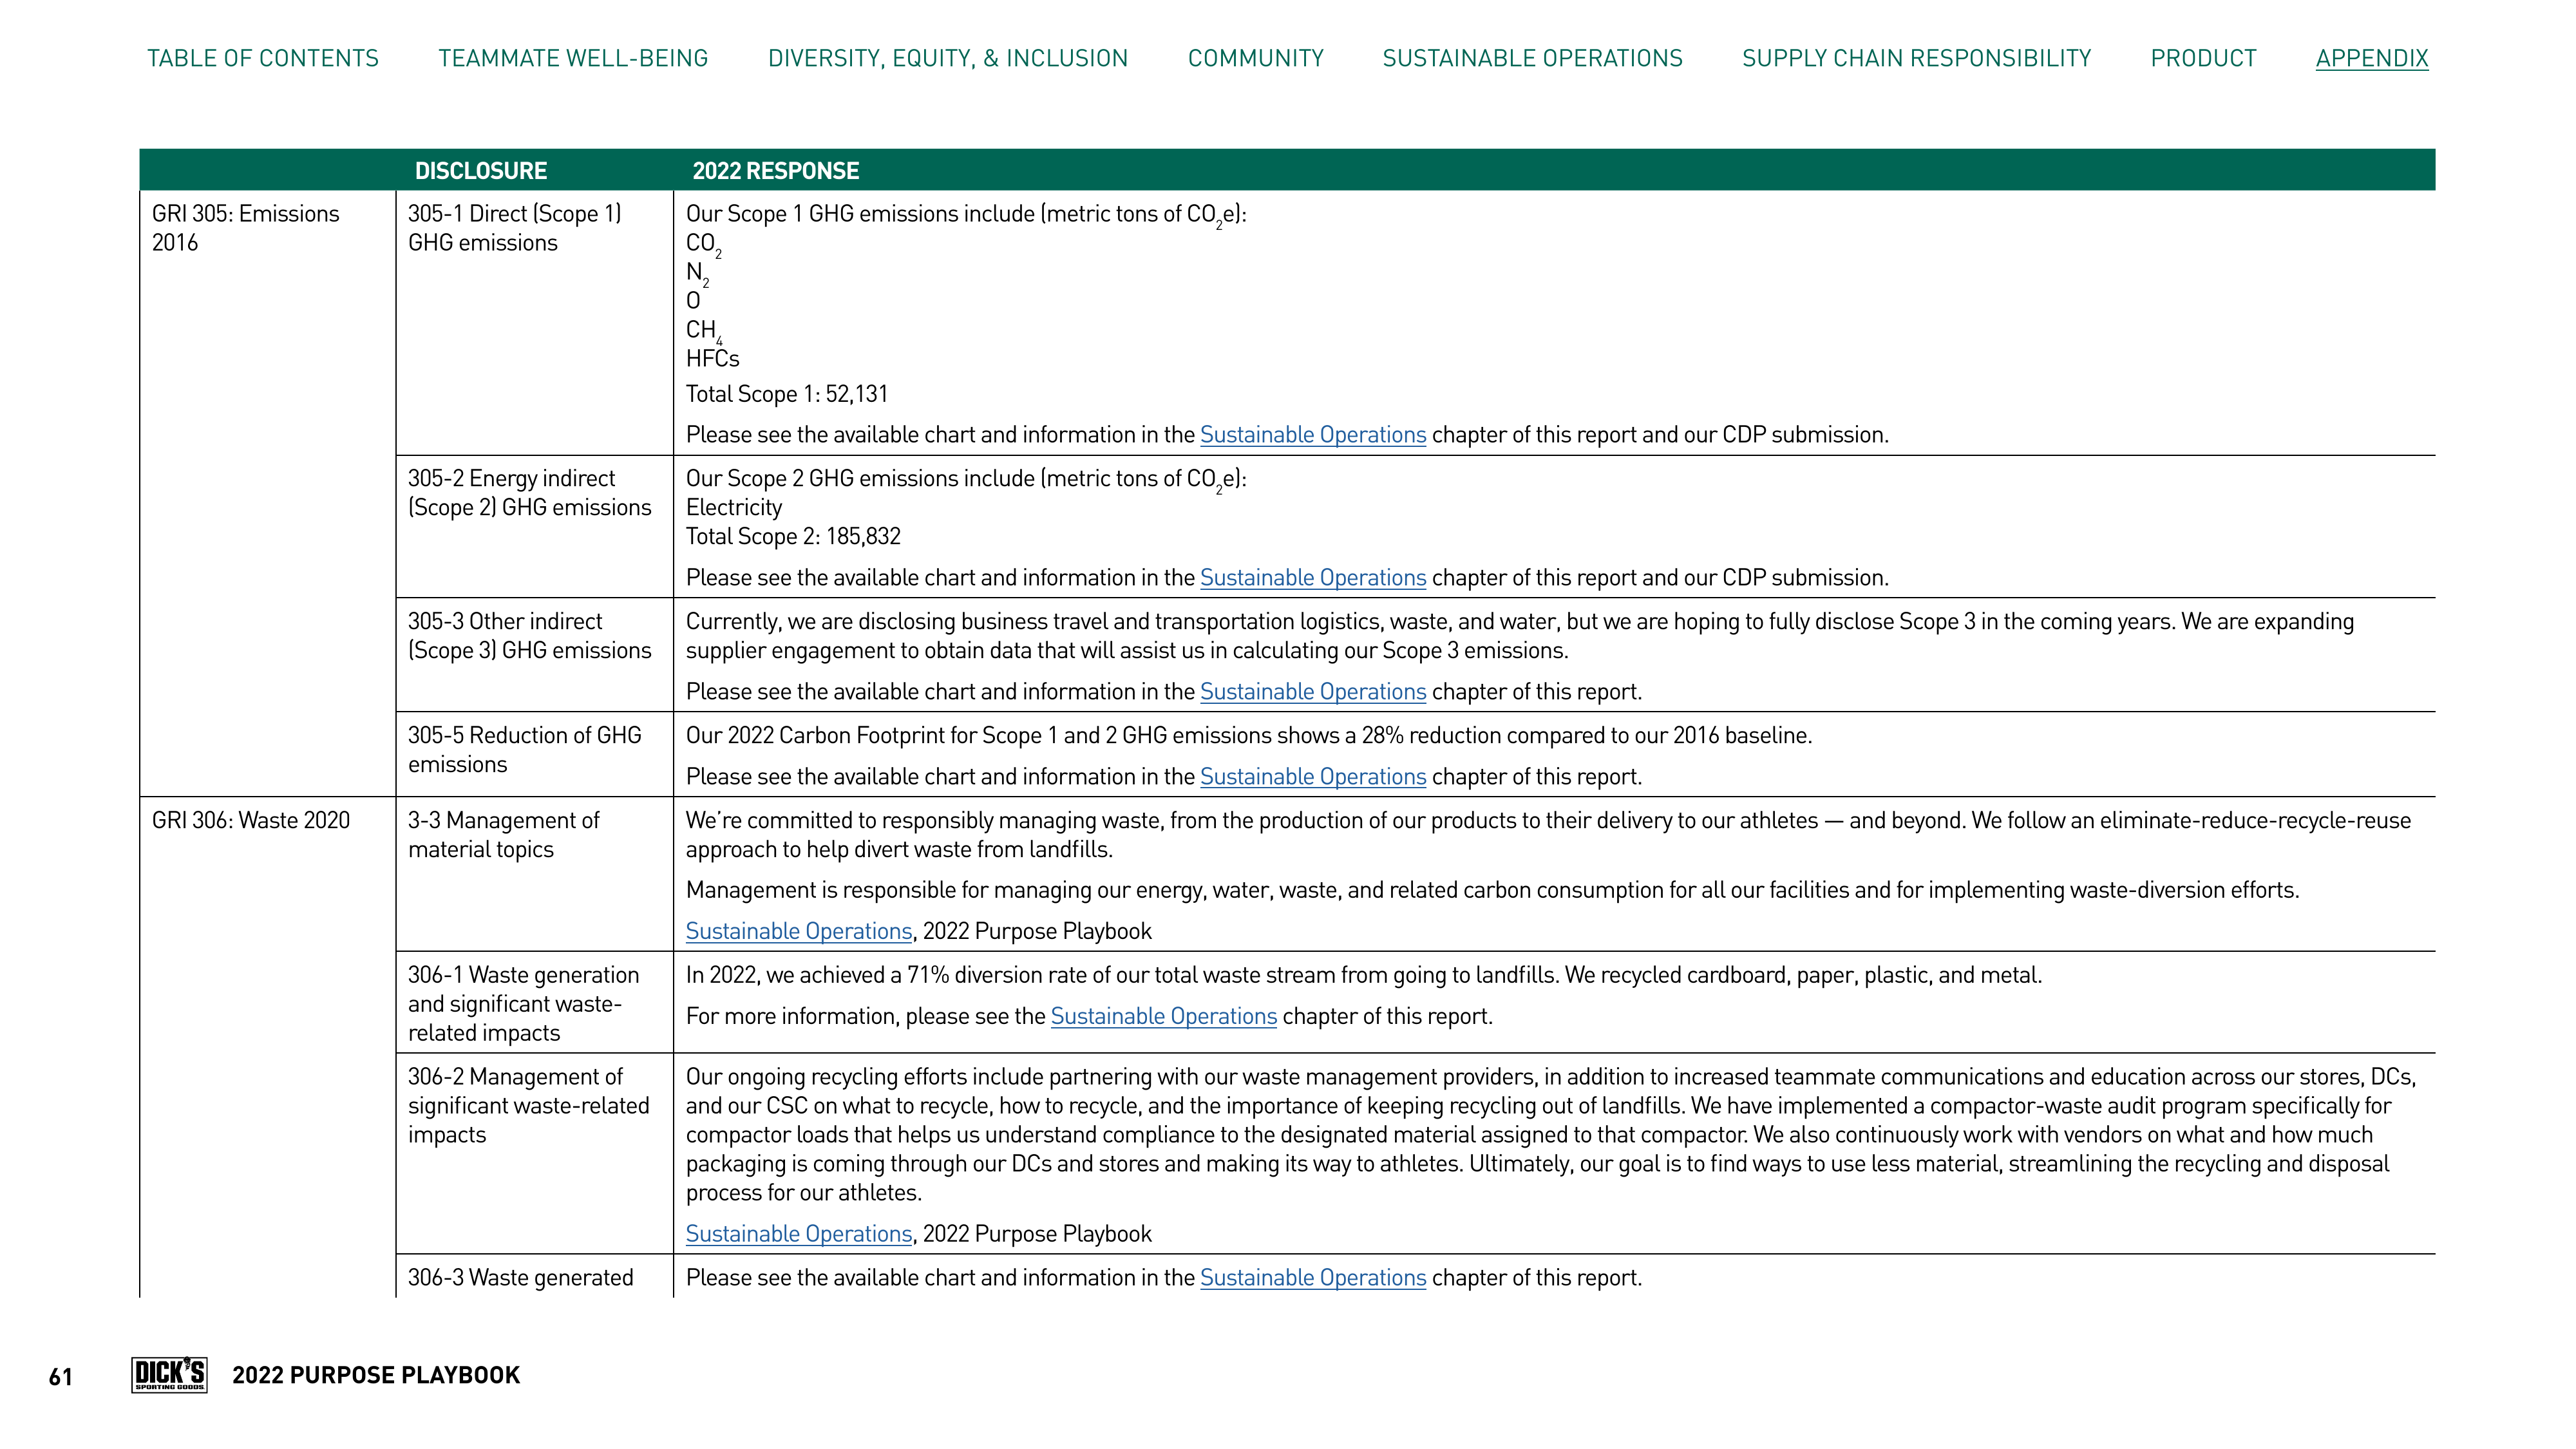This screenshot has width=2576, height=1449.
Task: Go to the Product section
Action: tap(2204, 58)
